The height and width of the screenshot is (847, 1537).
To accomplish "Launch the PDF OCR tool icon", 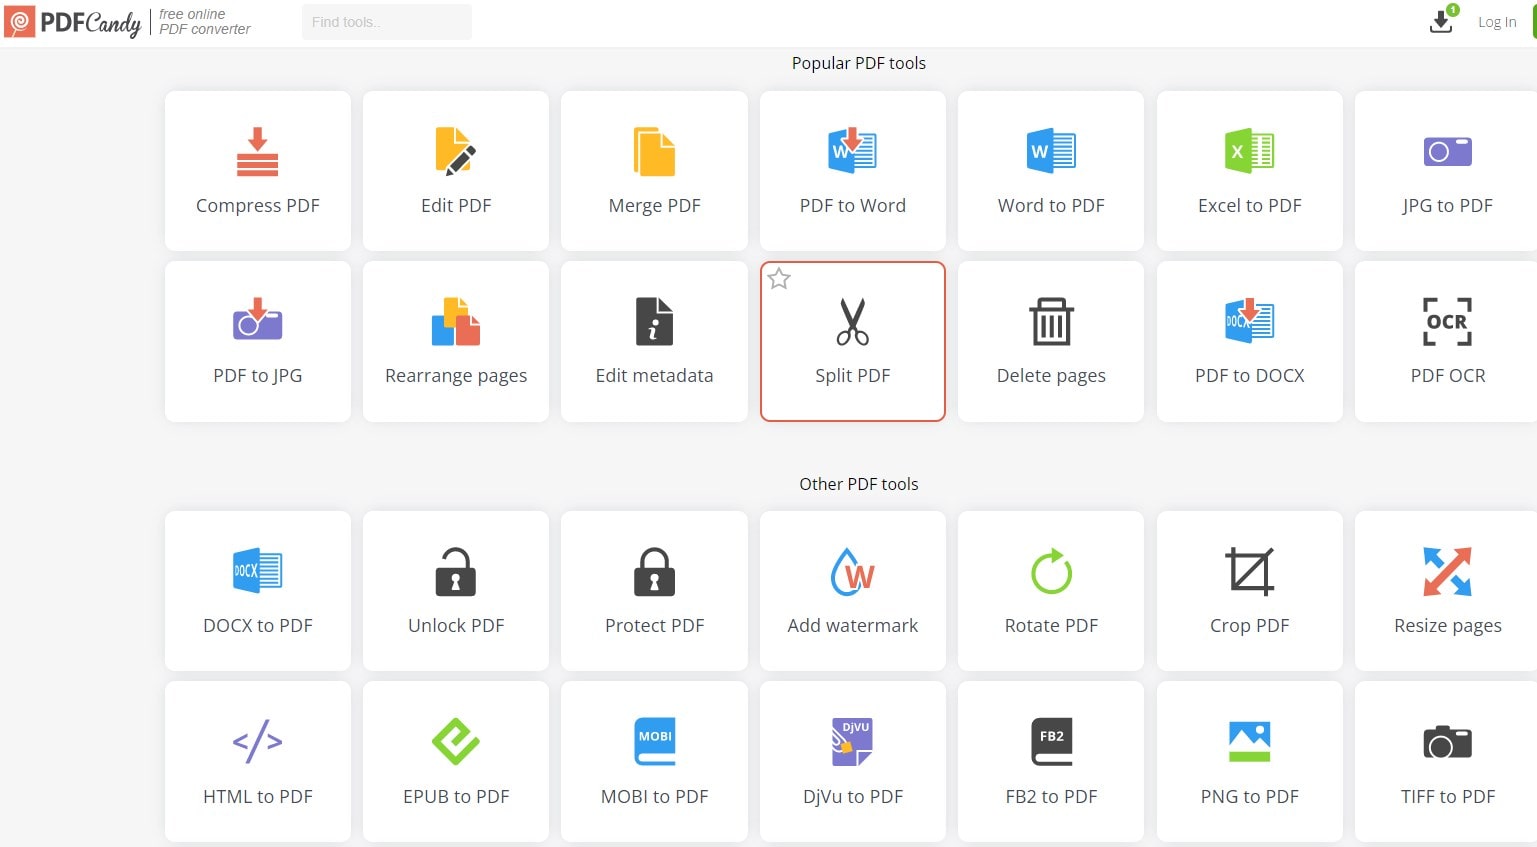I will (1447, 322).
